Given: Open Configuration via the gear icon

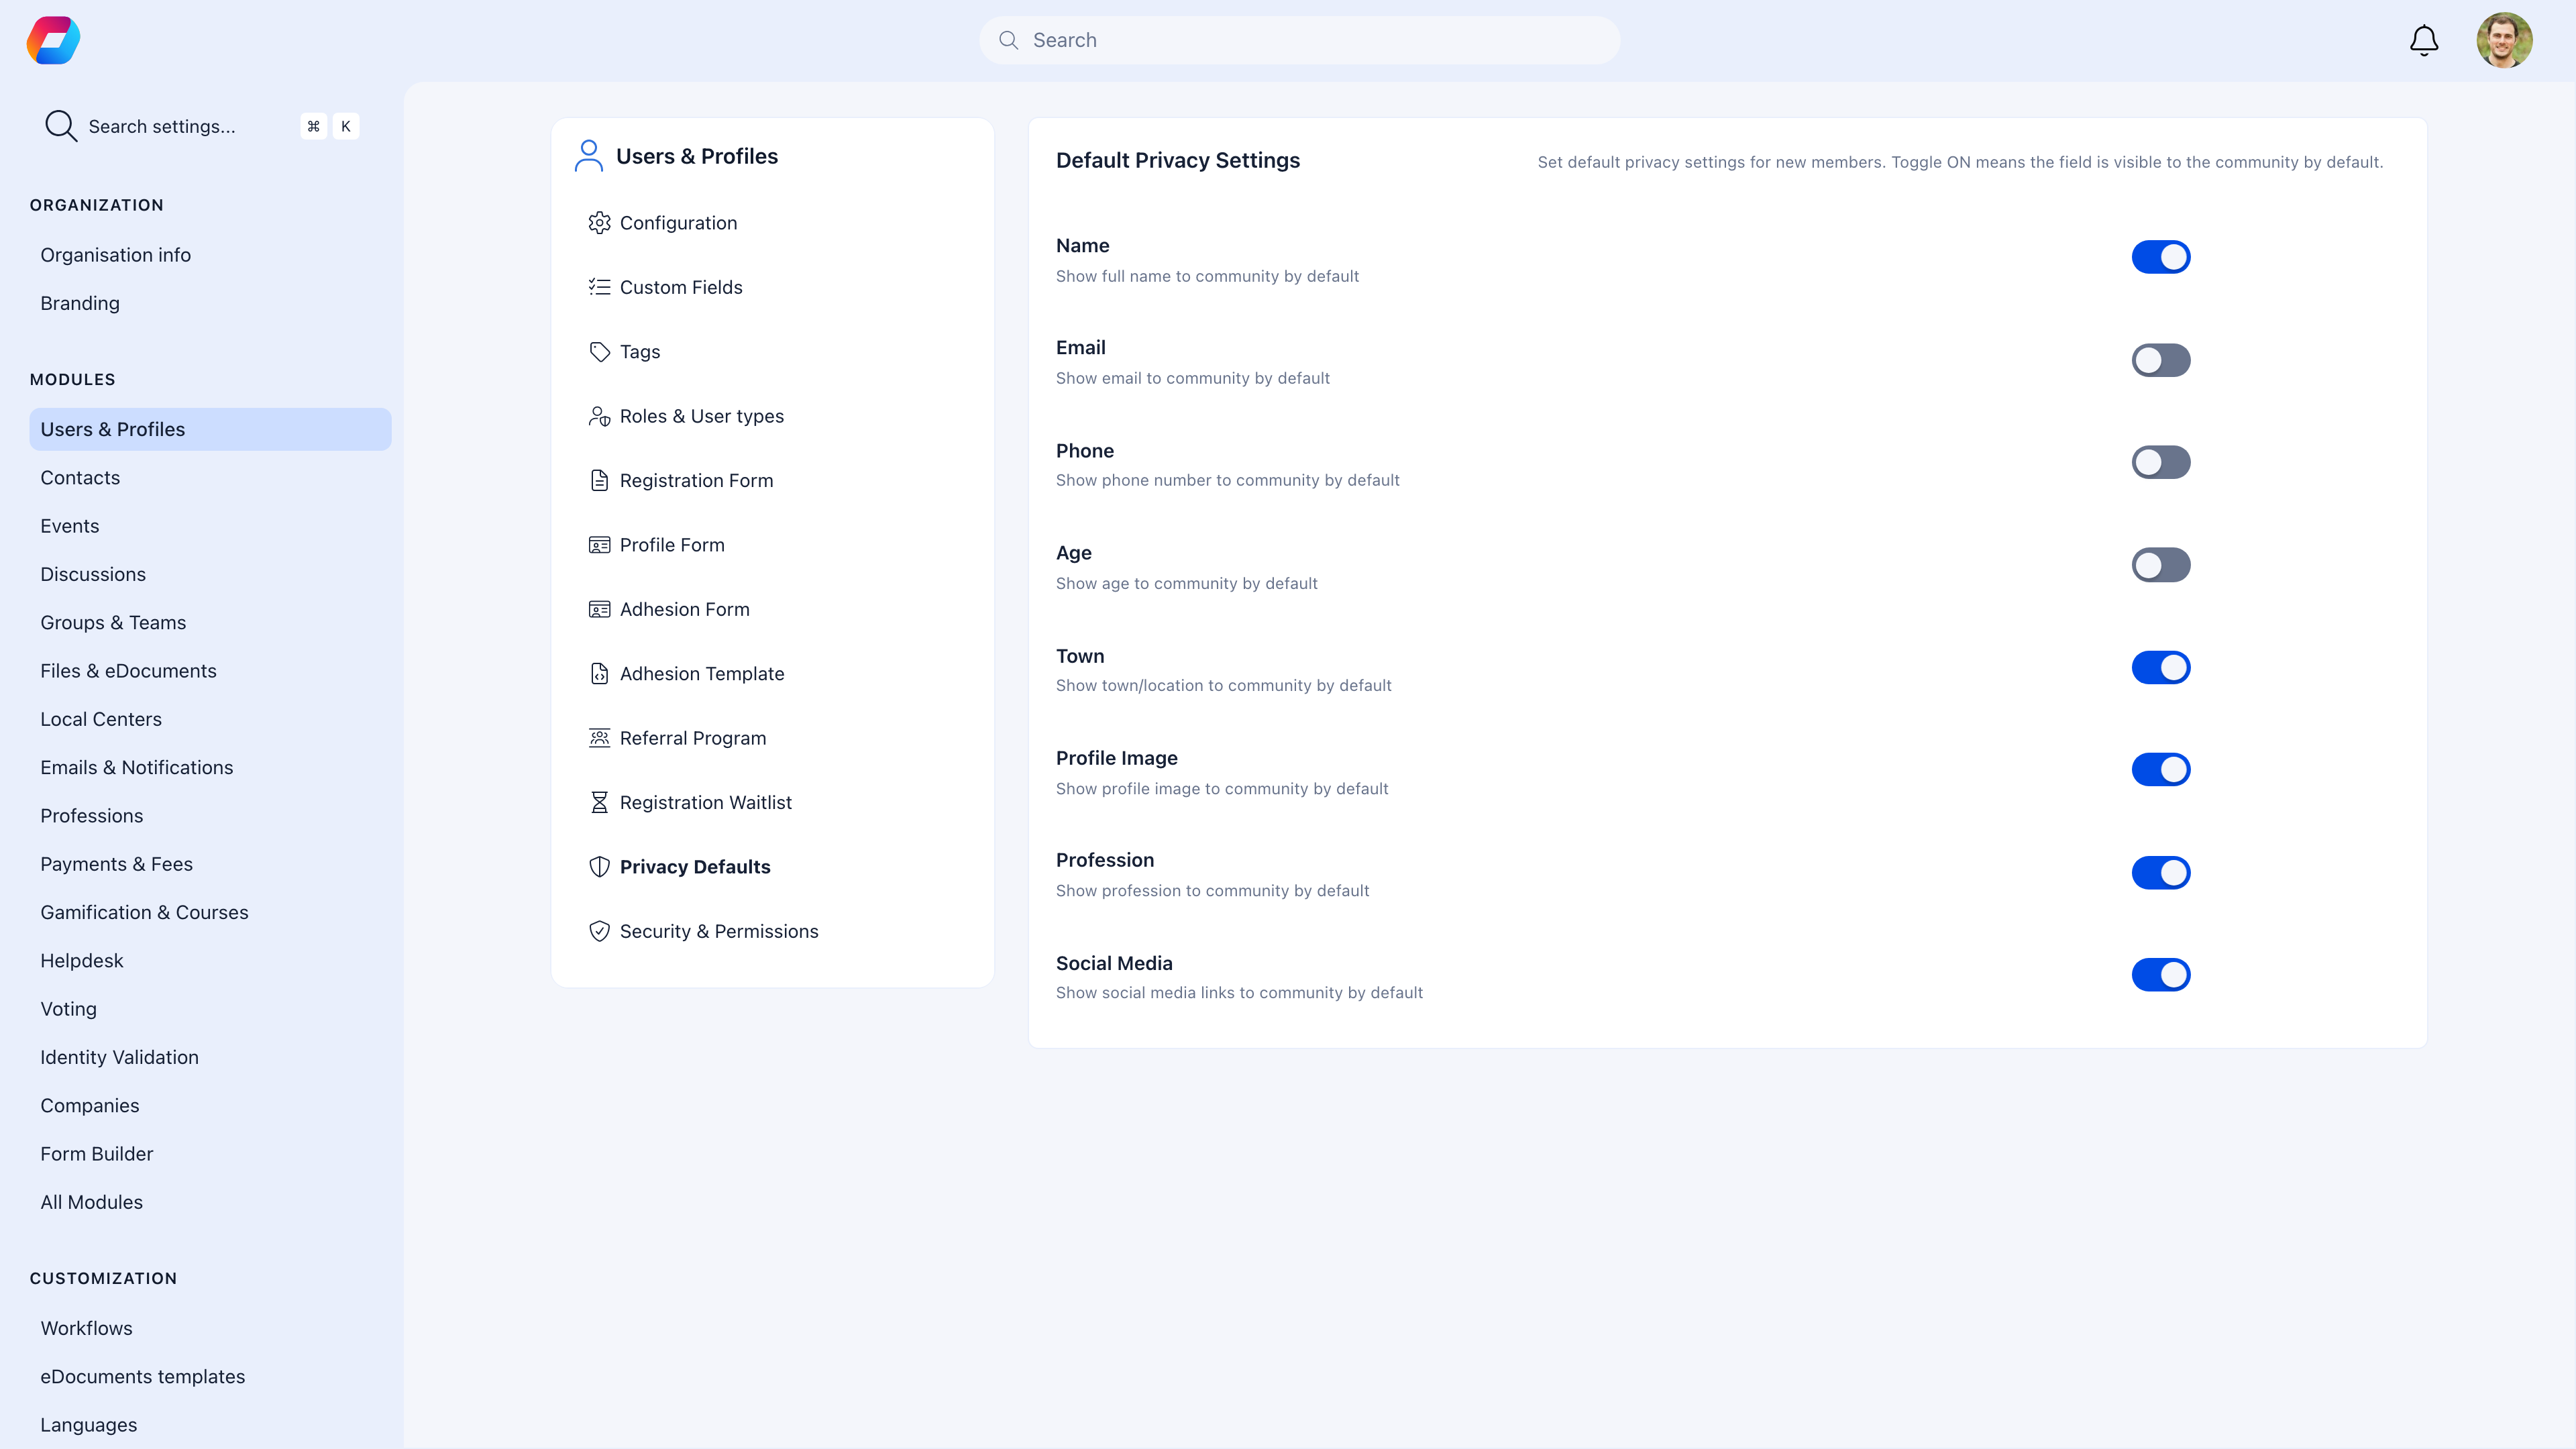Looking at the screenshot, I should point(600,222).
